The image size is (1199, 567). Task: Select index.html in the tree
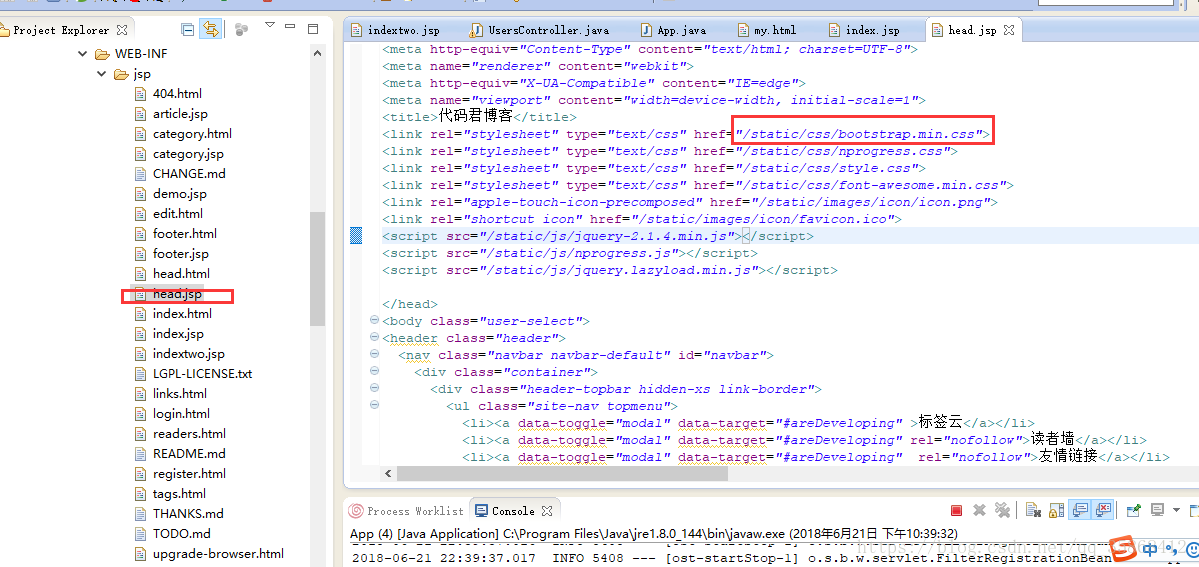point(182,314)
